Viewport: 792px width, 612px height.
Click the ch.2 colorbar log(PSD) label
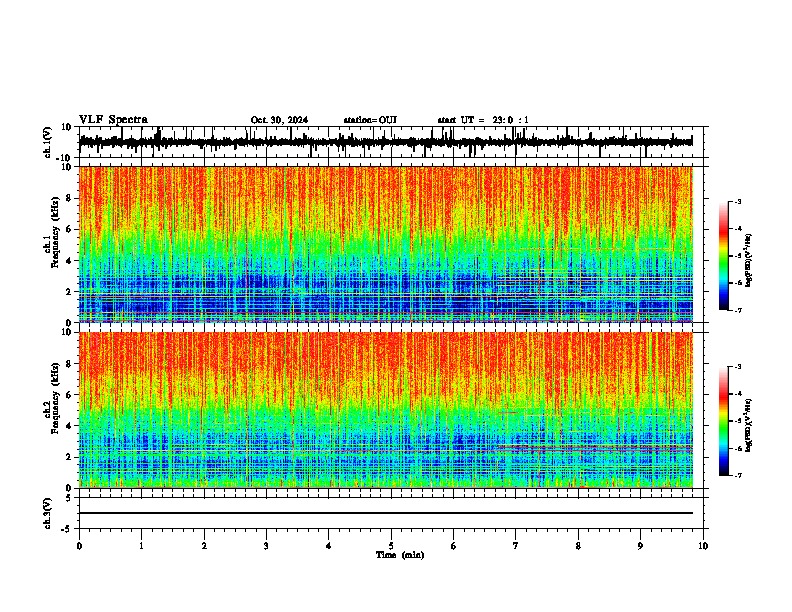749,425
